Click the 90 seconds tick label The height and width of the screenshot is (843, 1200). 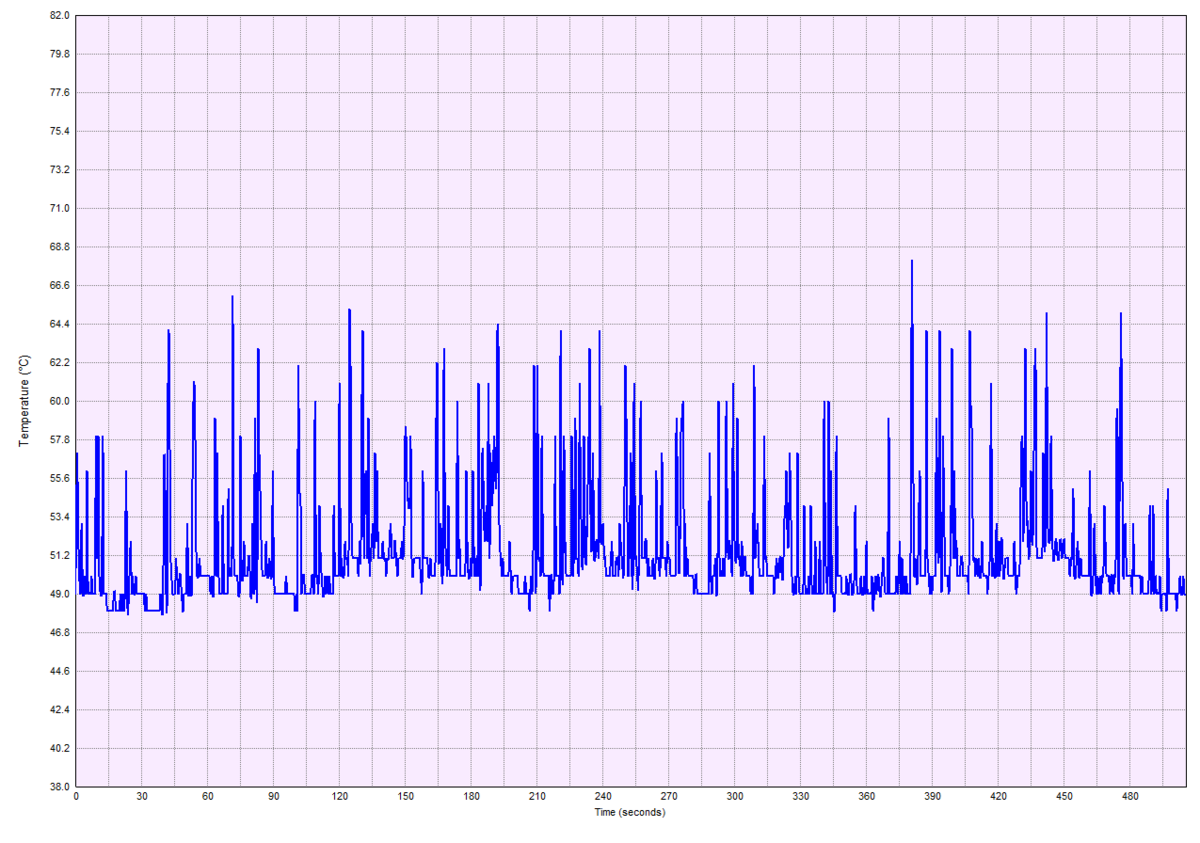point(274,797)
